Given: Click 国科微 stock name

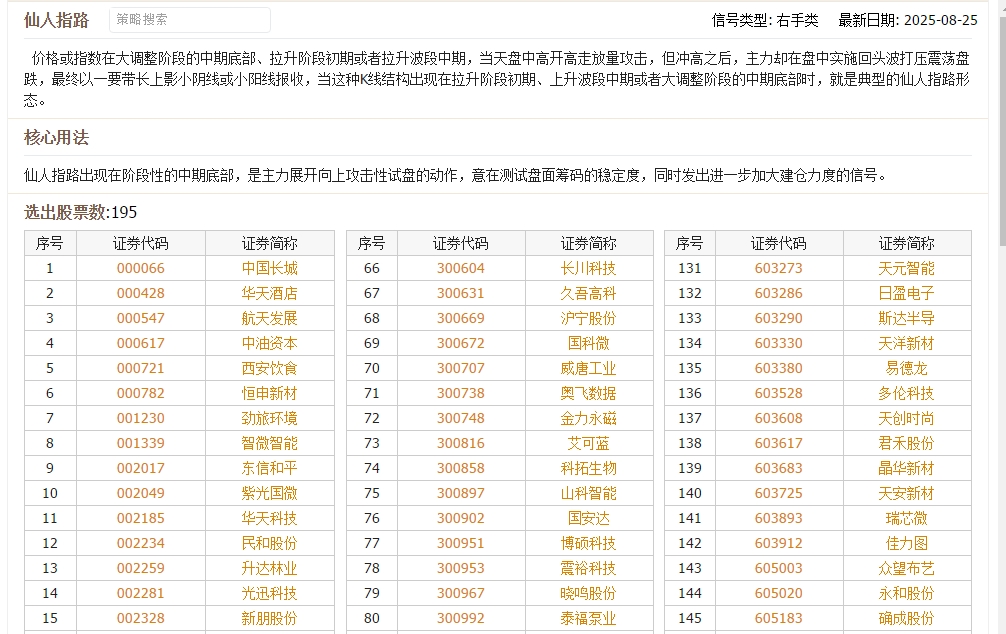Looking at the screenshot, I should point(588,343).
